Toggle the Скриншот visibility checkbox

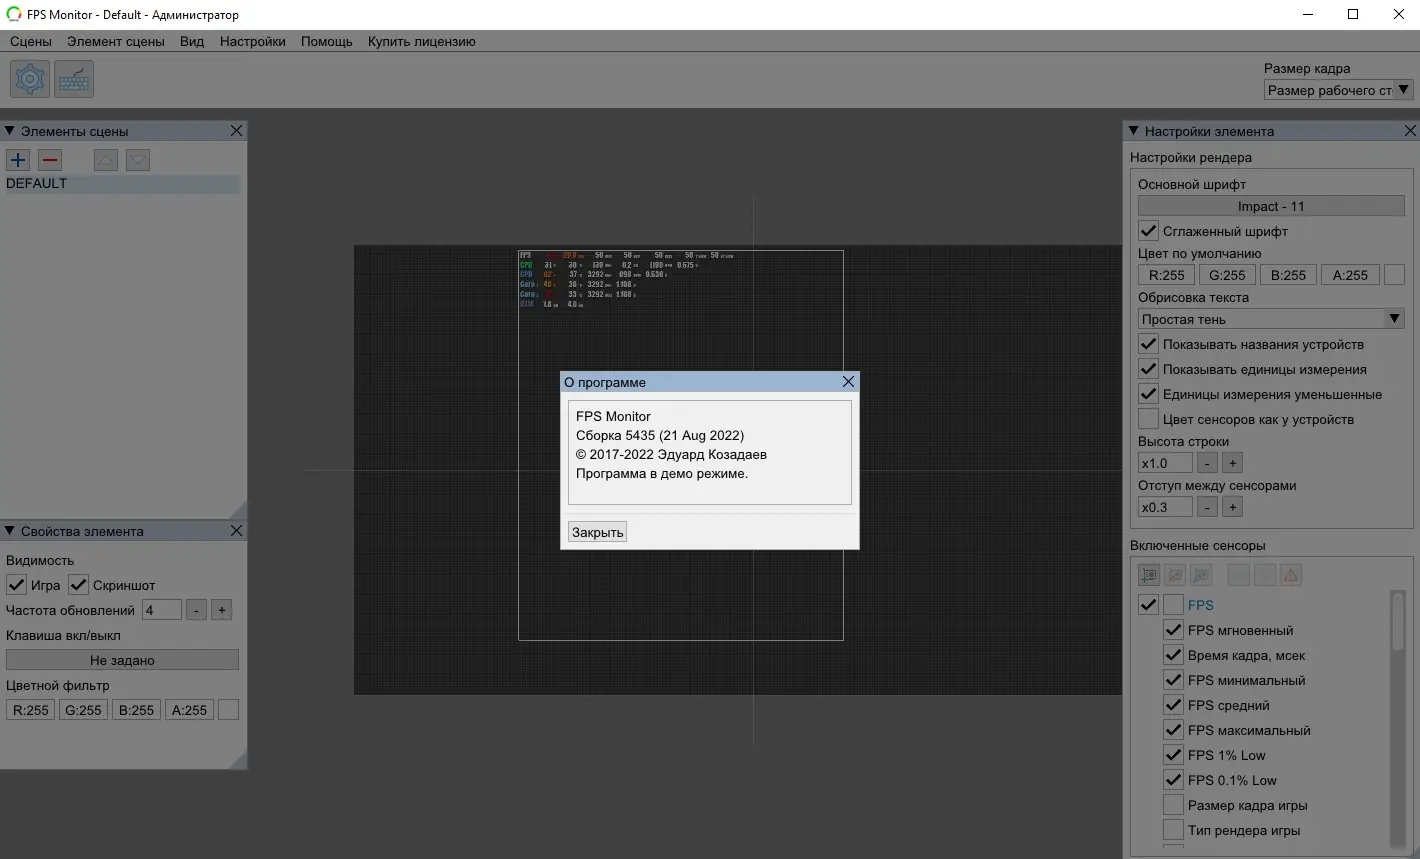click(79, 585)
